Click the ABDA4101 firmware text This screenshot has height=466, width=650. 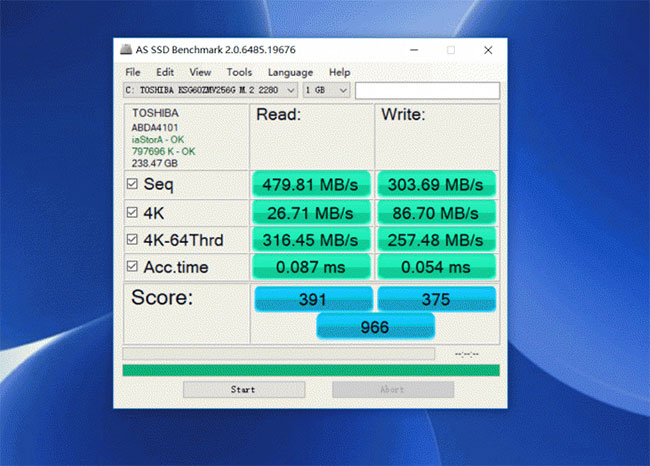click(x=155, y=128)
